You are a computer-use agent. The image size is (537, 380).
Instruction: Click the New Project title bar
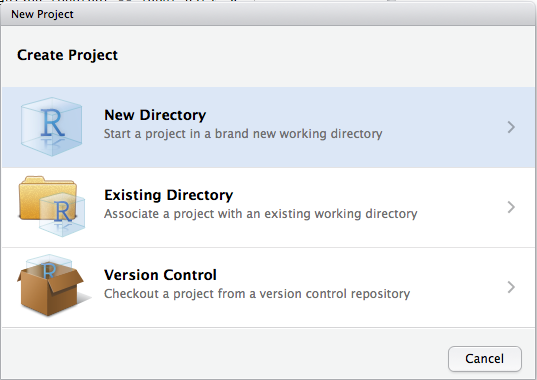pos(268,14)
